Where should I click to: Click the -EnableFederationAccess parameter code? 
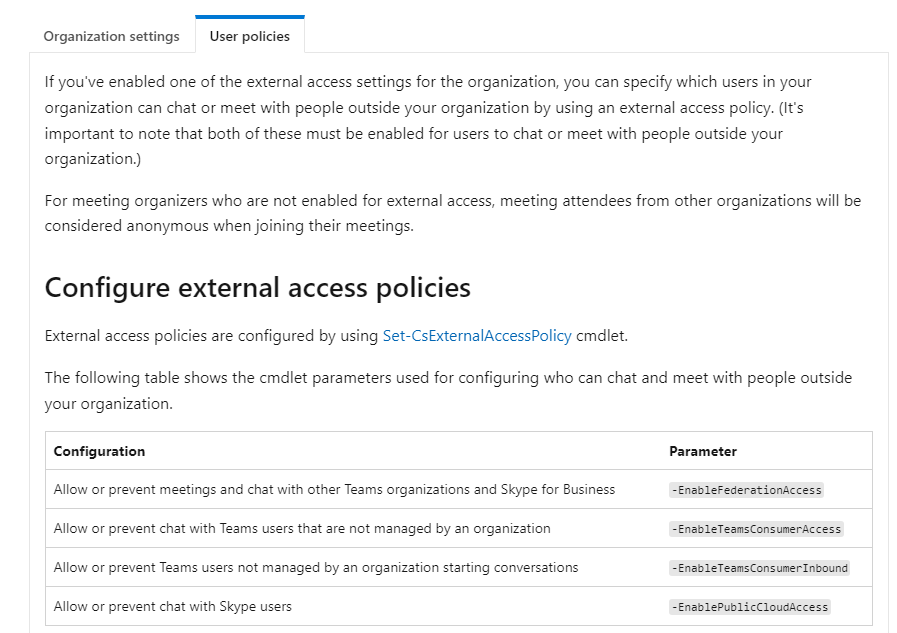coord(747,490)
